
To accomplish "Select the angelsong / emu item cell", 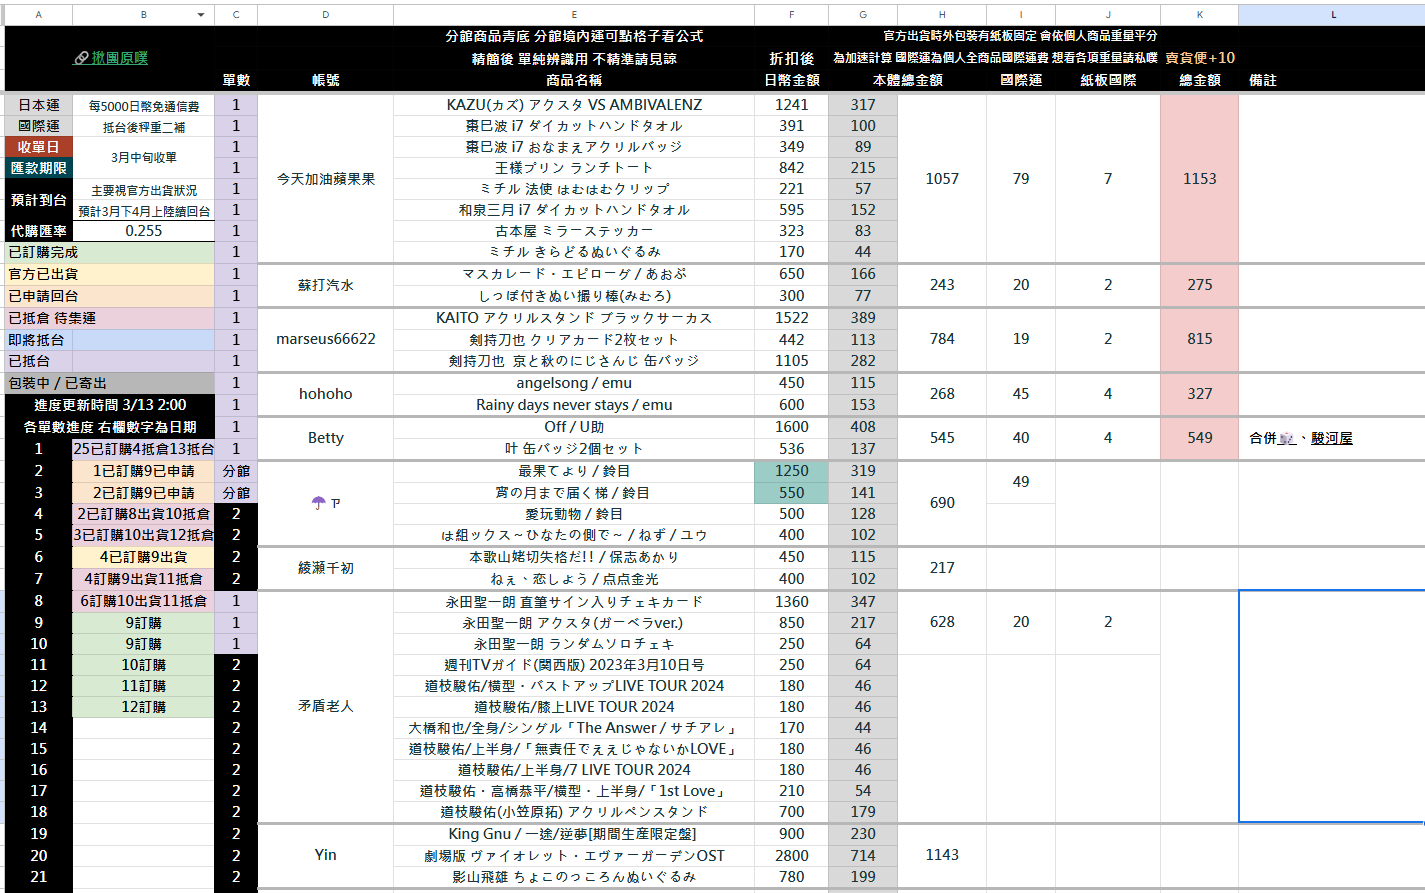I will point(574,383).
